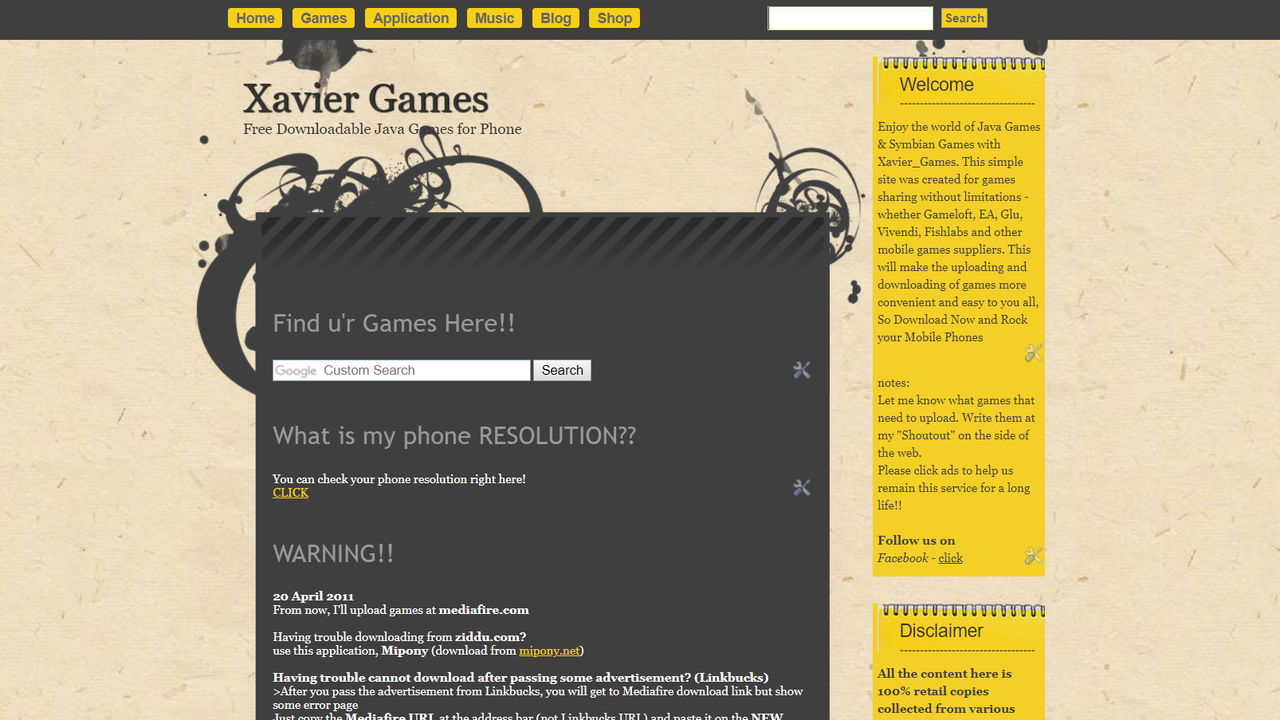Open the Blog menu item
Screen dimensions: 1280x720
(x=556, y=18)
